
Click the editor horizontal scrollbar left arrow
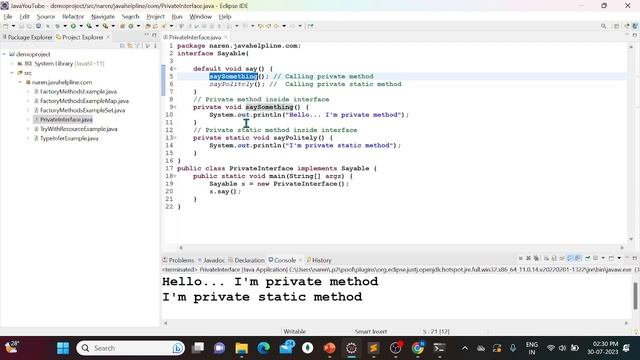181,247
